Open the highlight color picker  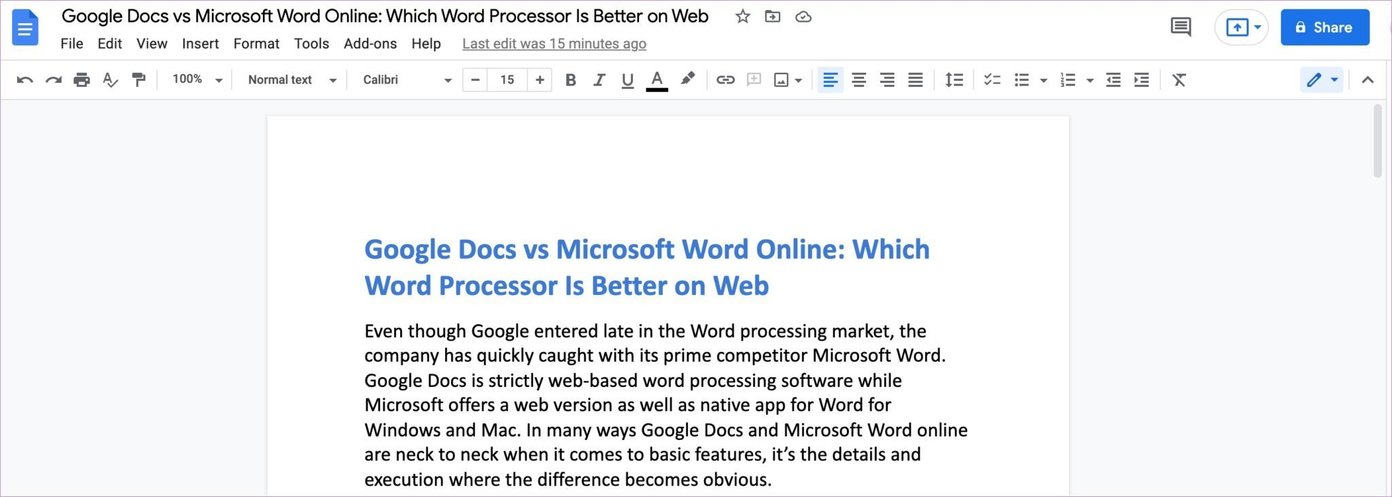(x=688, y=80)
